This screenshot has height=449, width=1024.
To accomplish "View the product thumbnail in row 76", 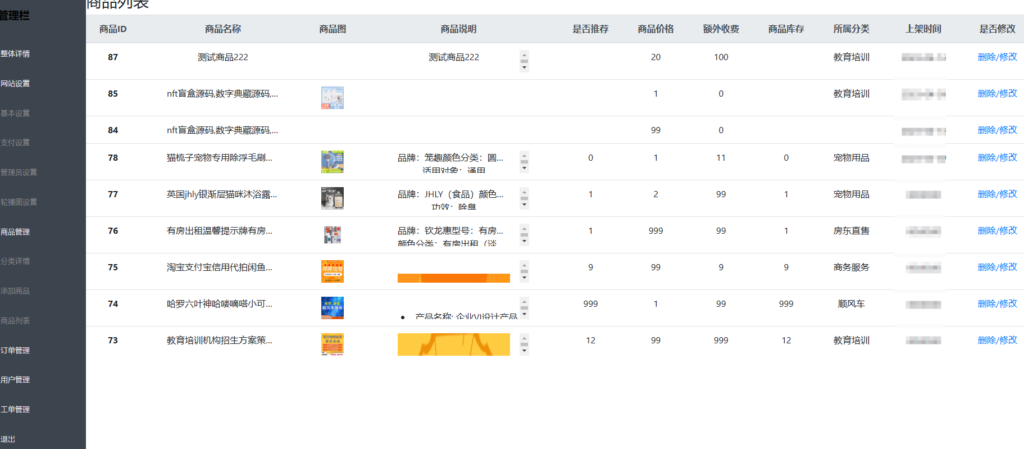I will pos(332,234).
